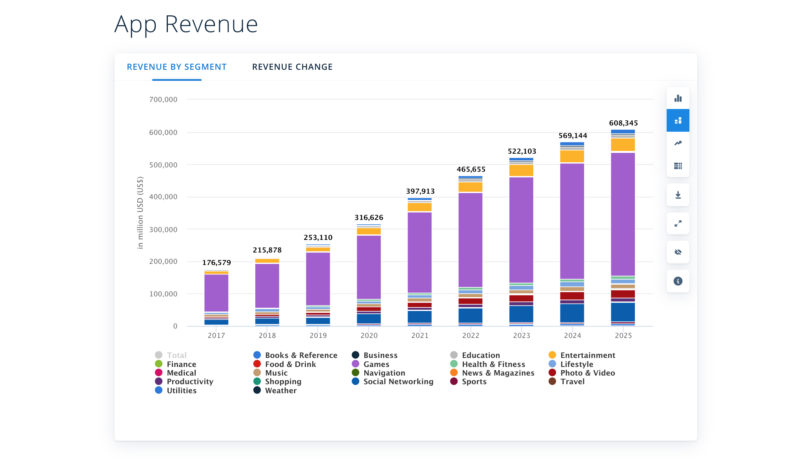
Task: Switch to line chart view
Action: point(678,144)
